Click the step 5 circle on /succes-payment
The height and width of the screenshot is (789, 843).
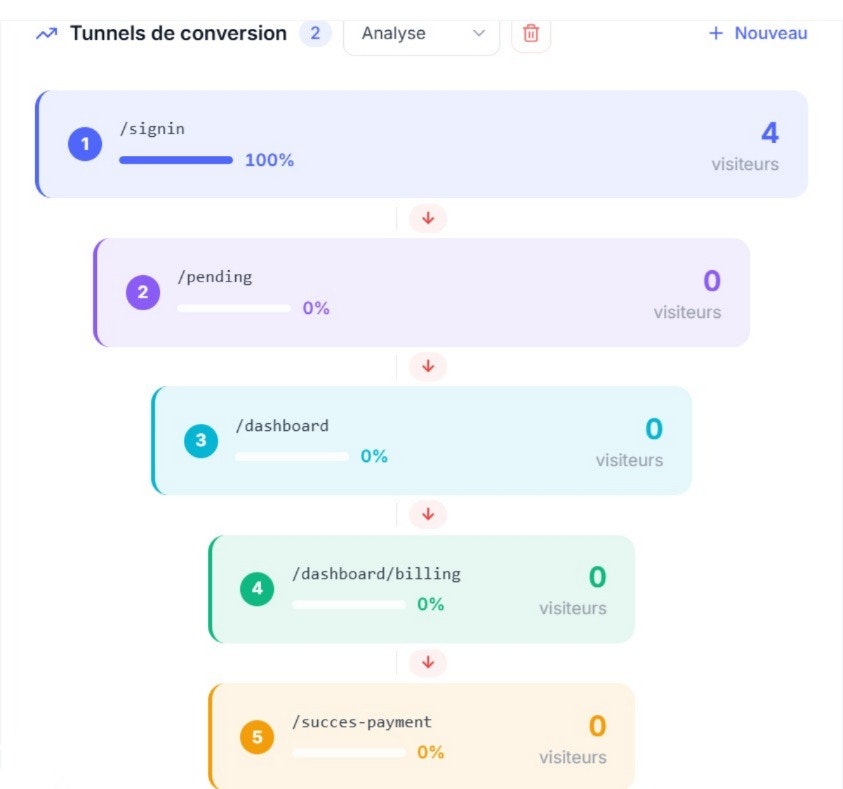tap(257, 736)
